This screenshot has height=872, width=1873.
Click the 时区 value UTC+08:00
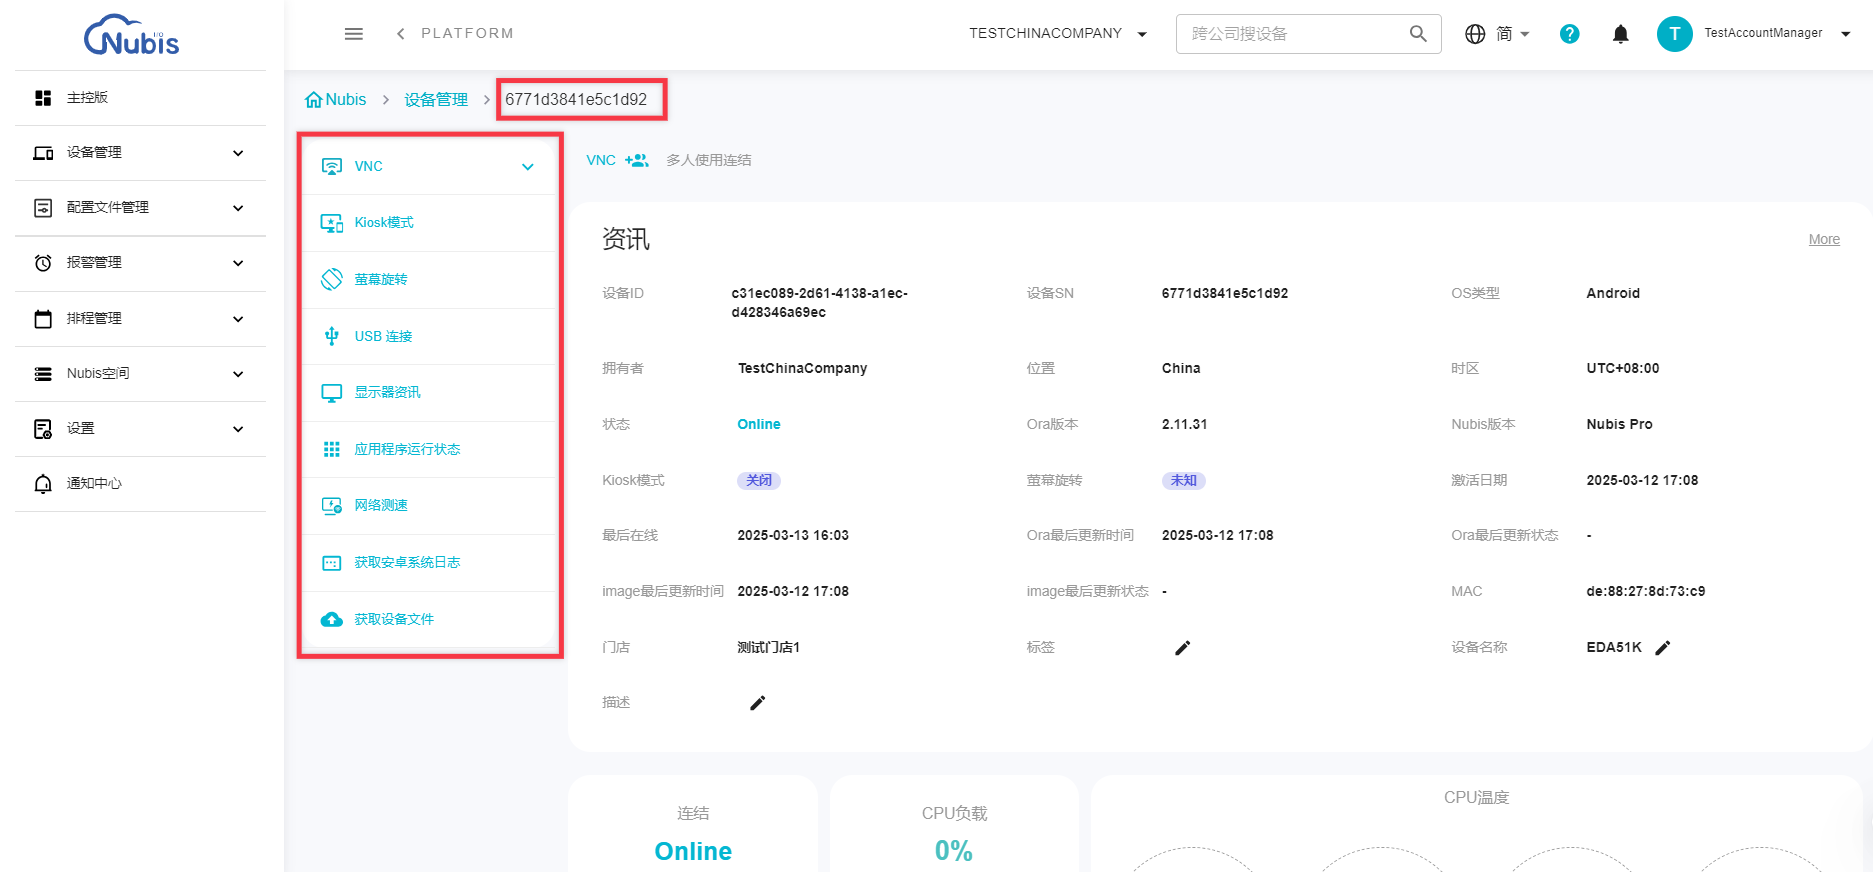click(x=1623, y=369)
